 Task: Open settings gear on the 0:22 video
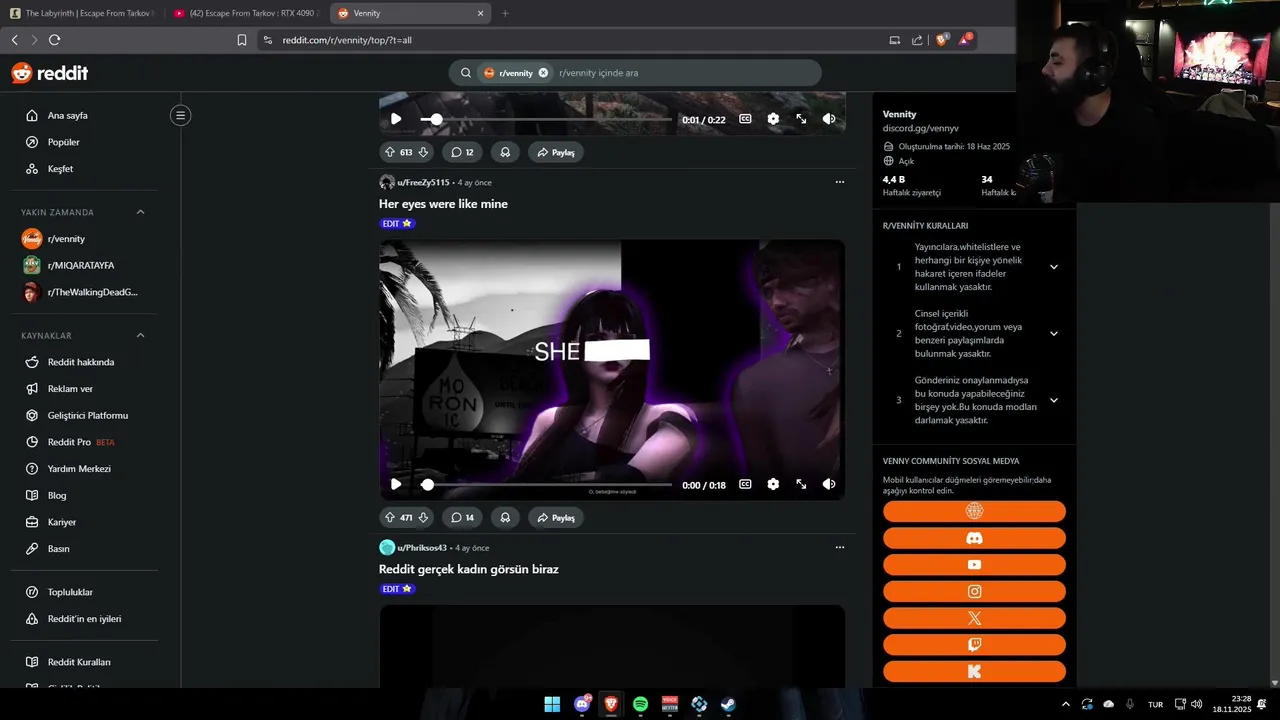[x=773, y=119]
